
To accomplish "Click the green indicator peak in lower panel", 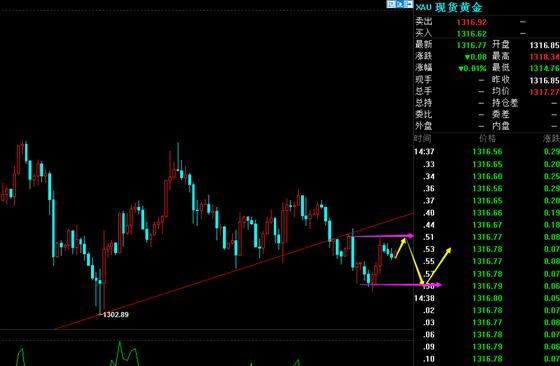I will (x=120, y=345).
